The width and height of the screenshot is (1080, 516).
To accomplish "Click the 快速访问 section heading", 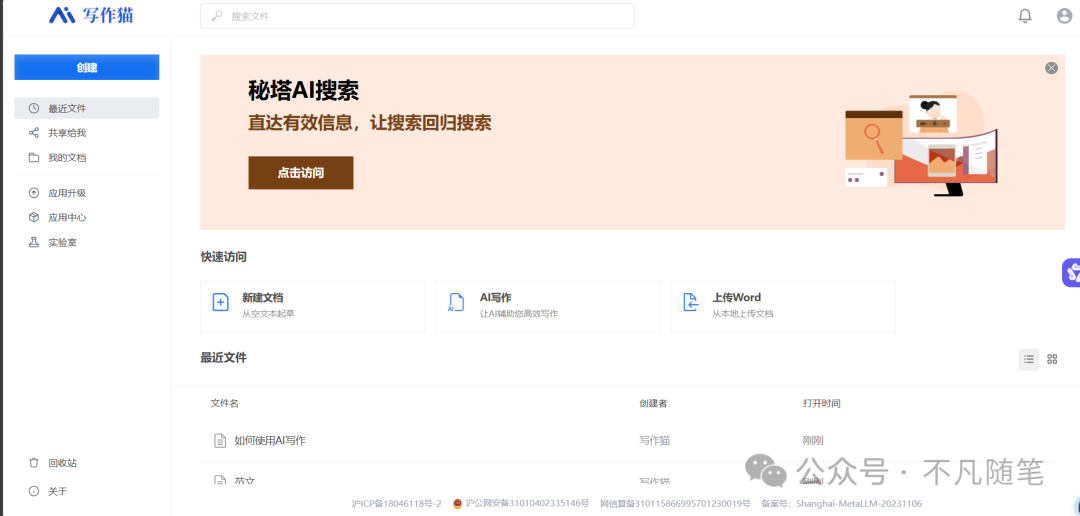I will tap(224, 257).
